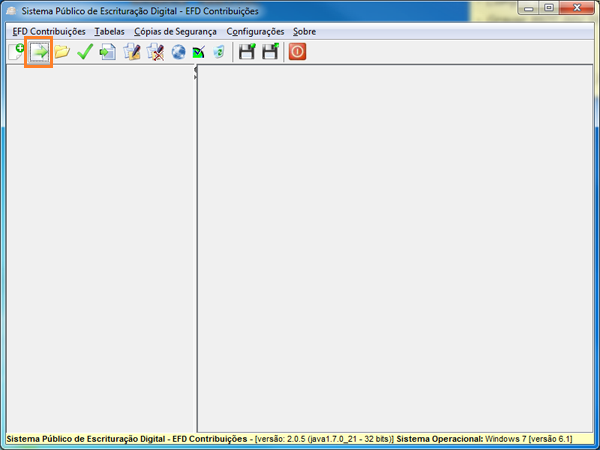
Task: Click the split-pane collapse arrow handle
Action: [196, 73]
